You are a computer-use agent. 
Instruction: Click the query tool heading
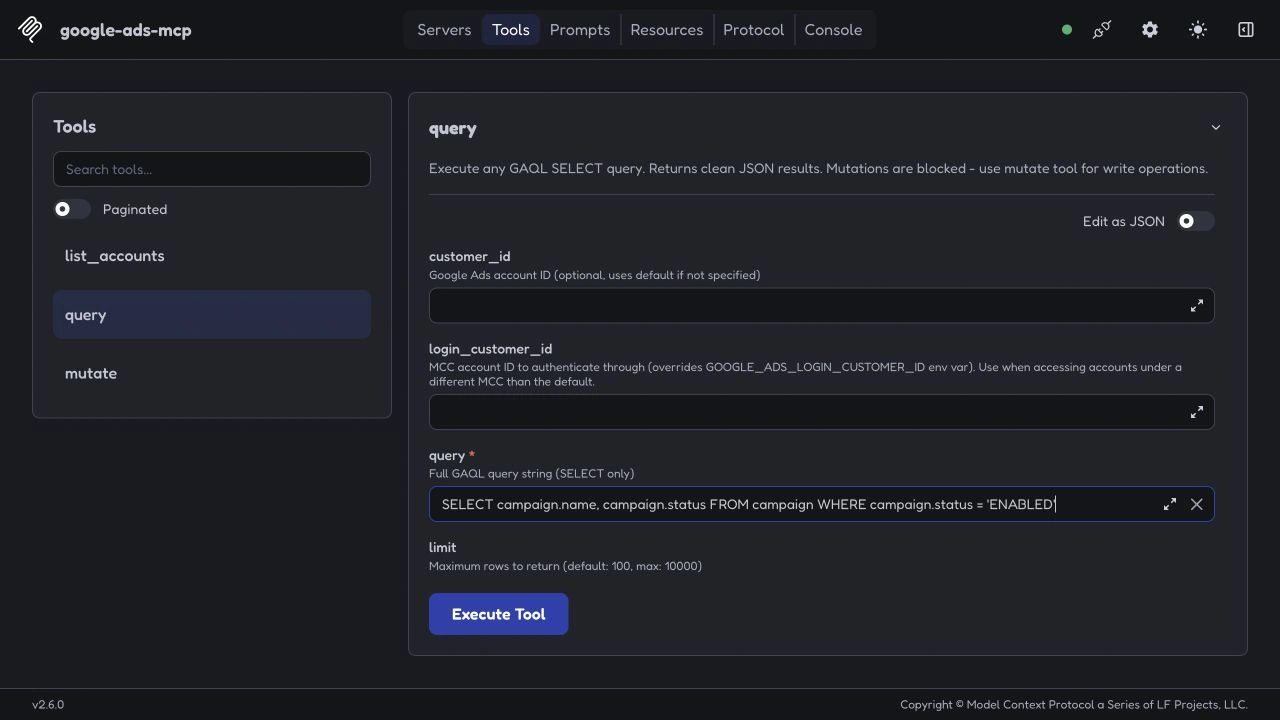[453, 129]
